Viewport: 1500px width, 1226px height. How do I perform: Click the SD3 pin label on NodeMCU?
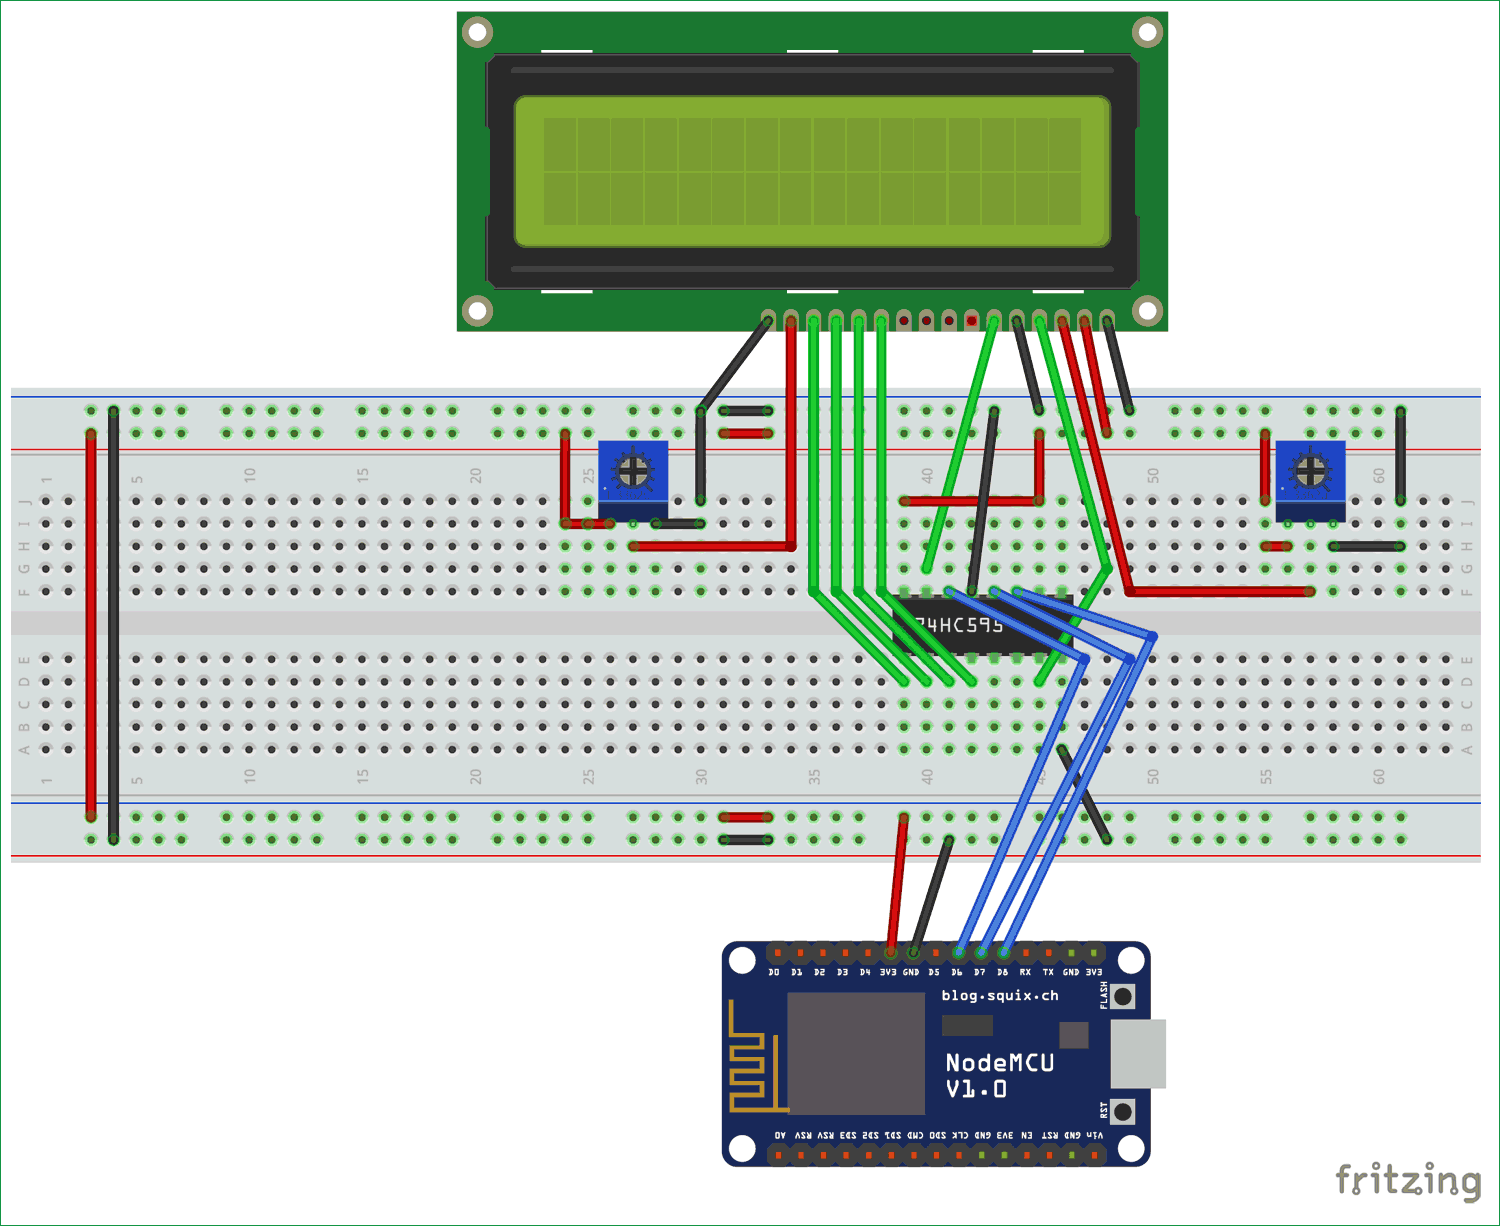pyautogui.click(x=848, y=1135)
